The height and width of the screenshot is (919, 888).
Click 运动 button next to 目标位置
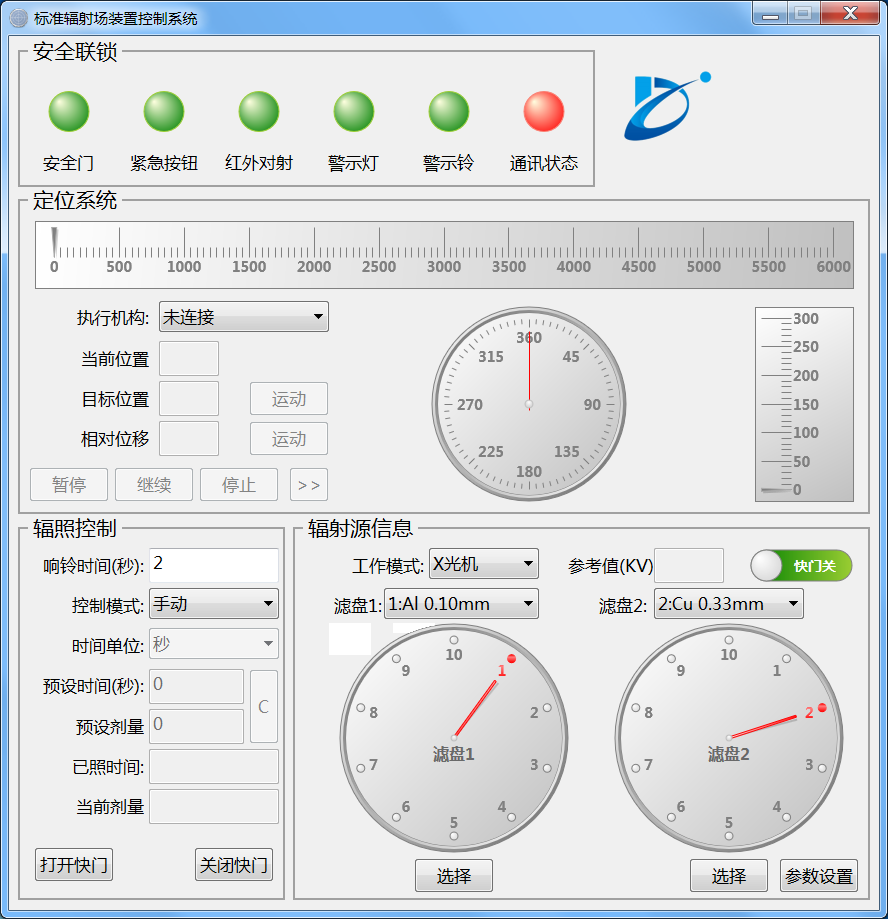pos(289,399)
